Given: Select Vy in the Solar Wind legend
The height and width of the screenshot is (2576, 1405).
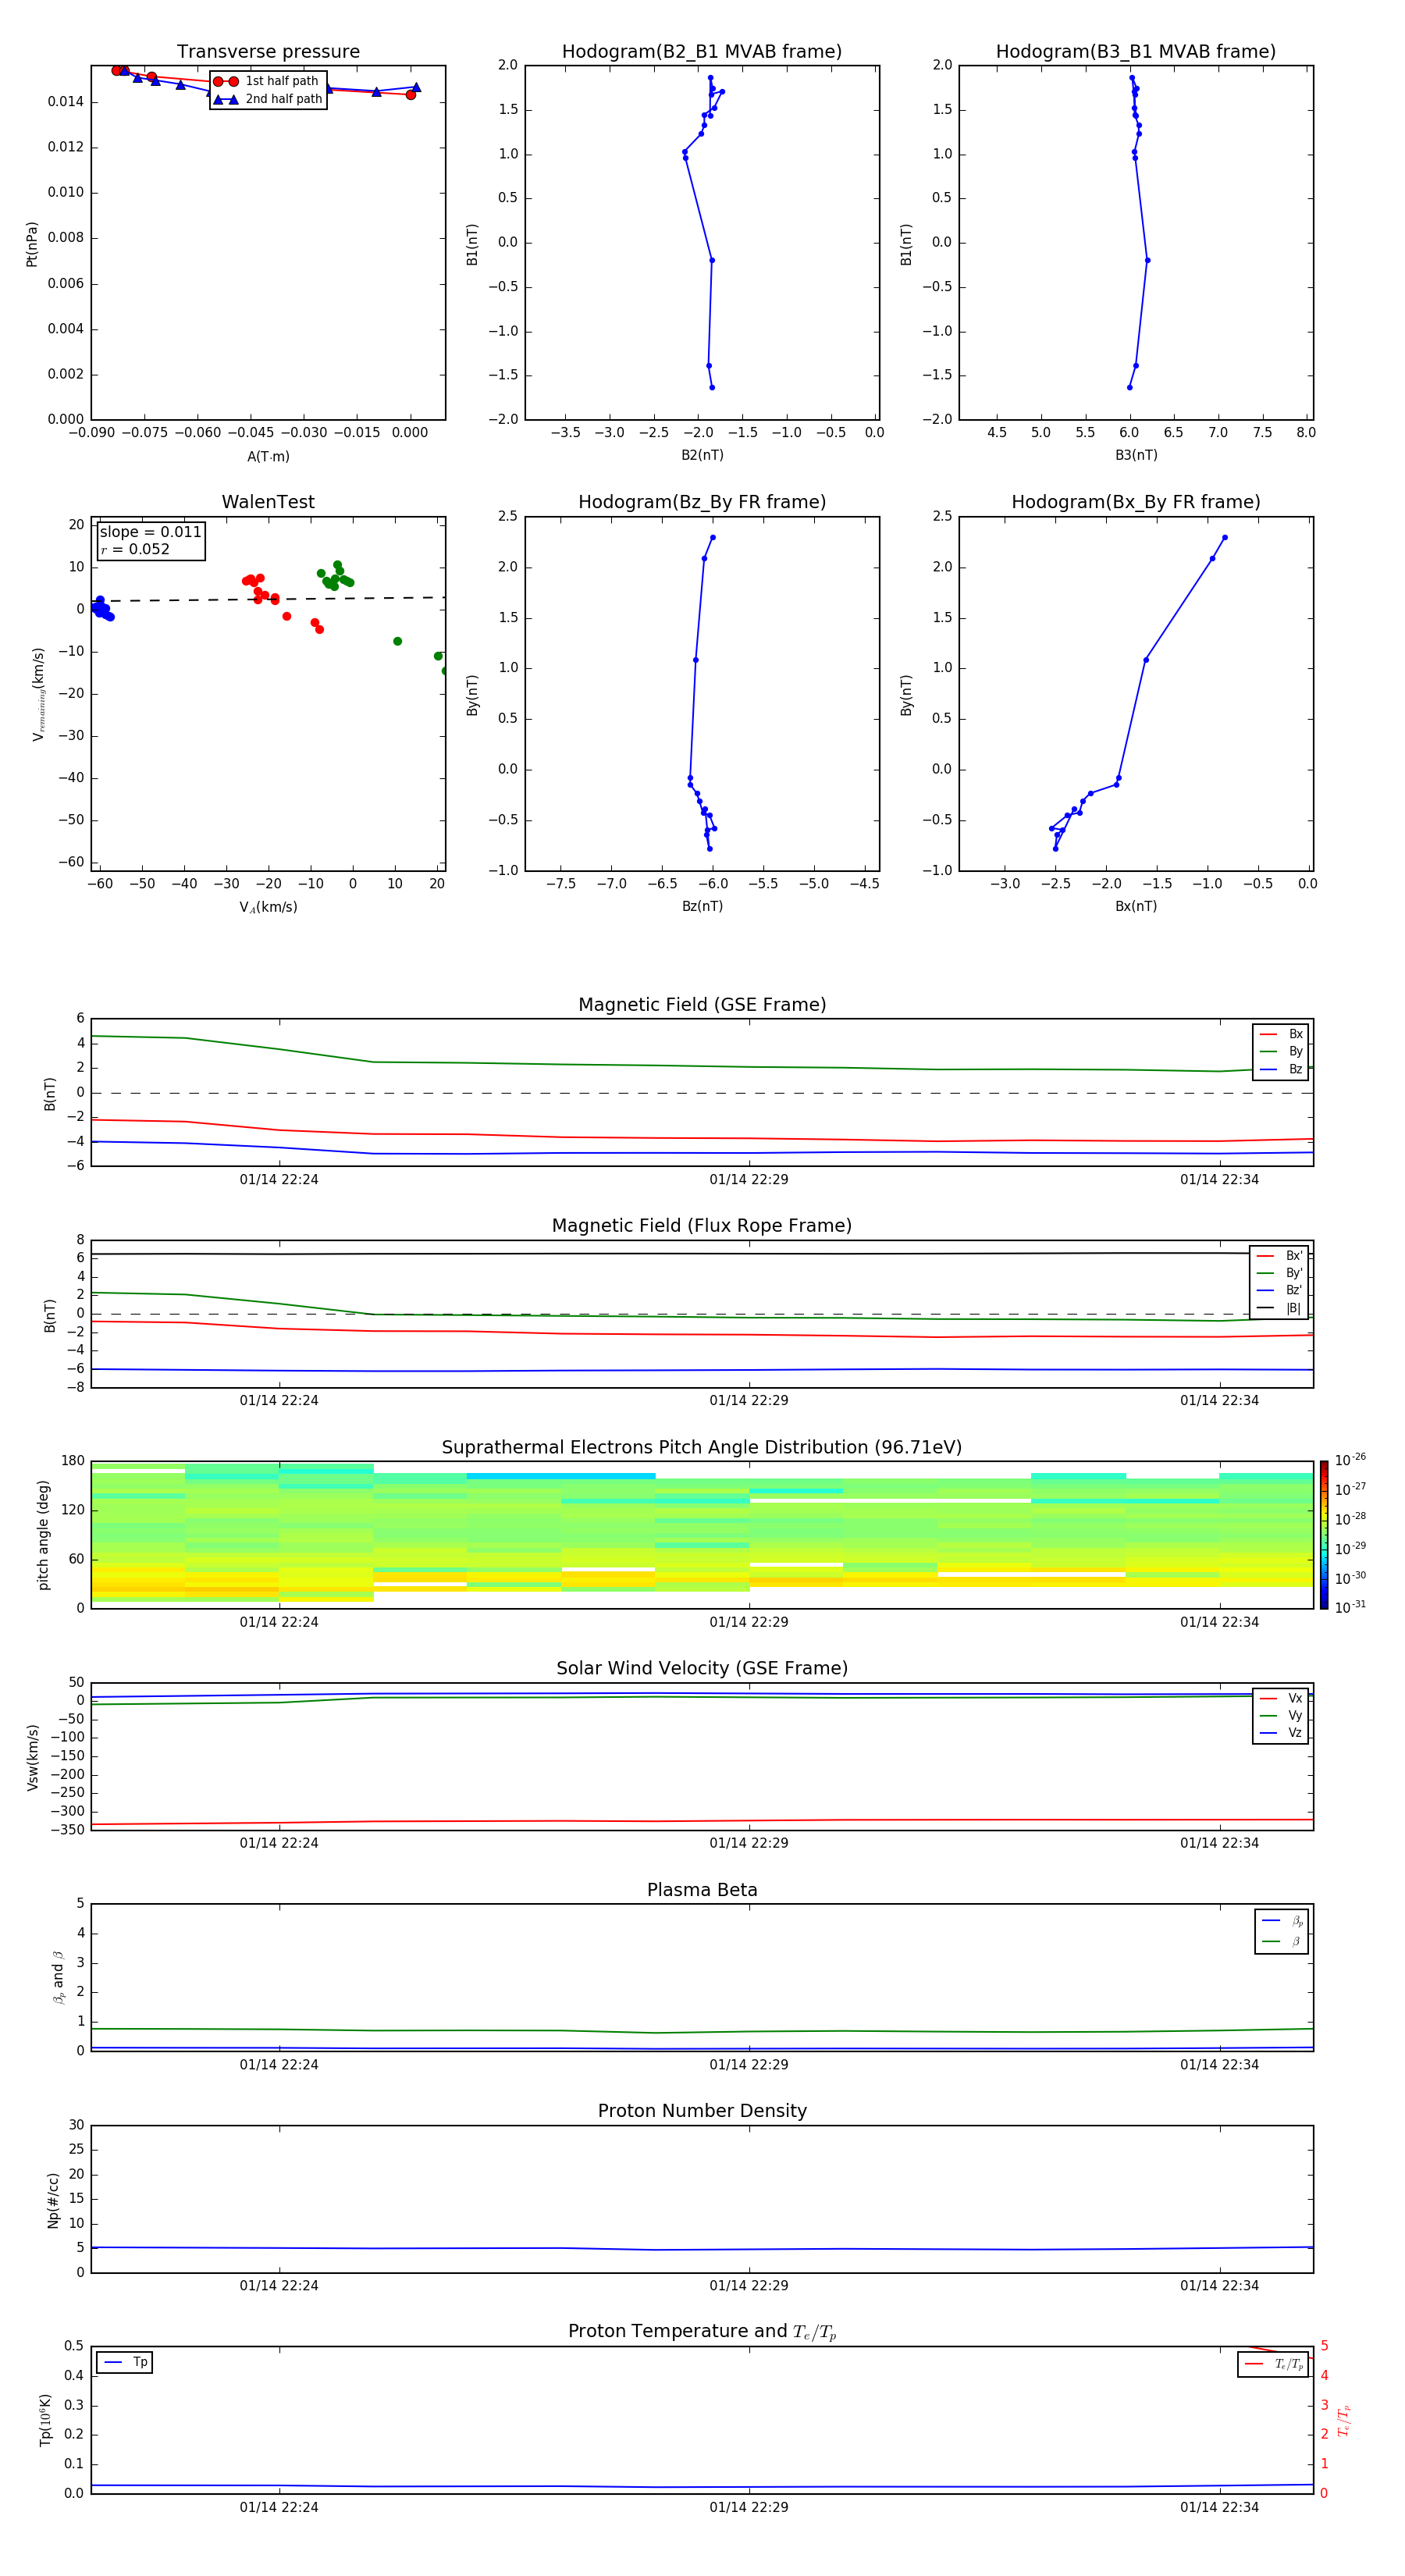Looking at the screenshot, I should (1281, 1715).
